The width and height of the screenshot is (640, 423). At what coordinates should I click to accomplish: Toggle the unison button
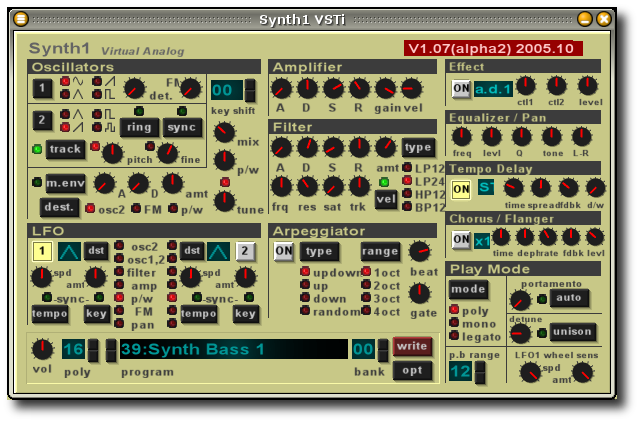[572, 332]
